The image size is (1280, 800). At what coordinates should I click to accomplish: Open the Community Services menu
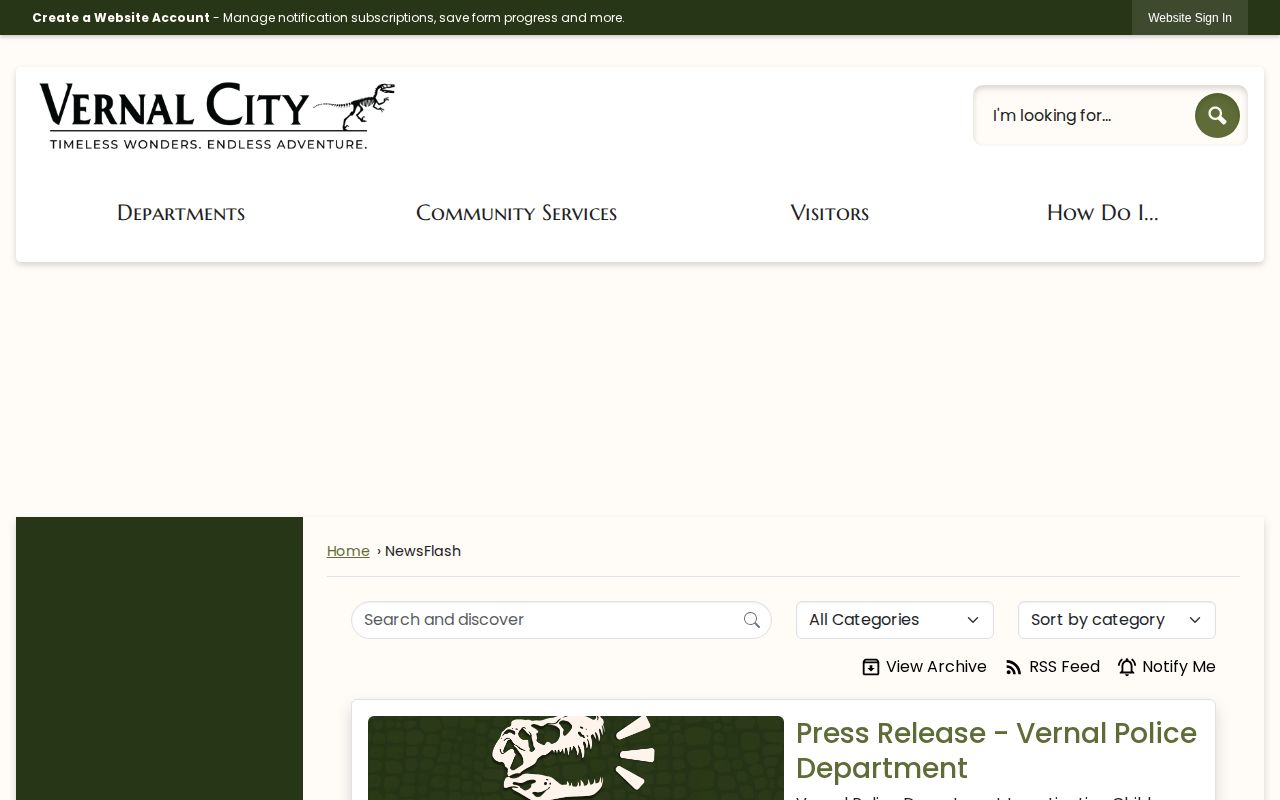[x=516, y=213]
